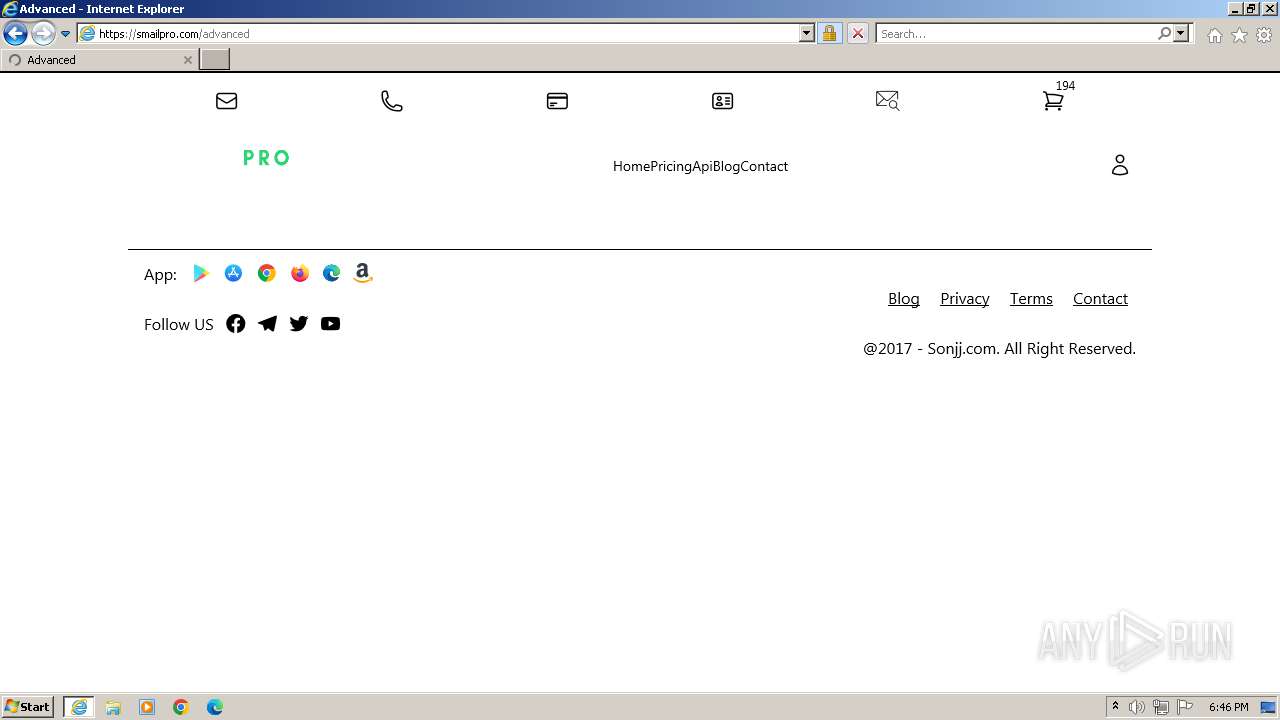The height and width of the screenshot is (720, 1280).
Task: Show hidden system tray icons
Action: click(1115, 707)
